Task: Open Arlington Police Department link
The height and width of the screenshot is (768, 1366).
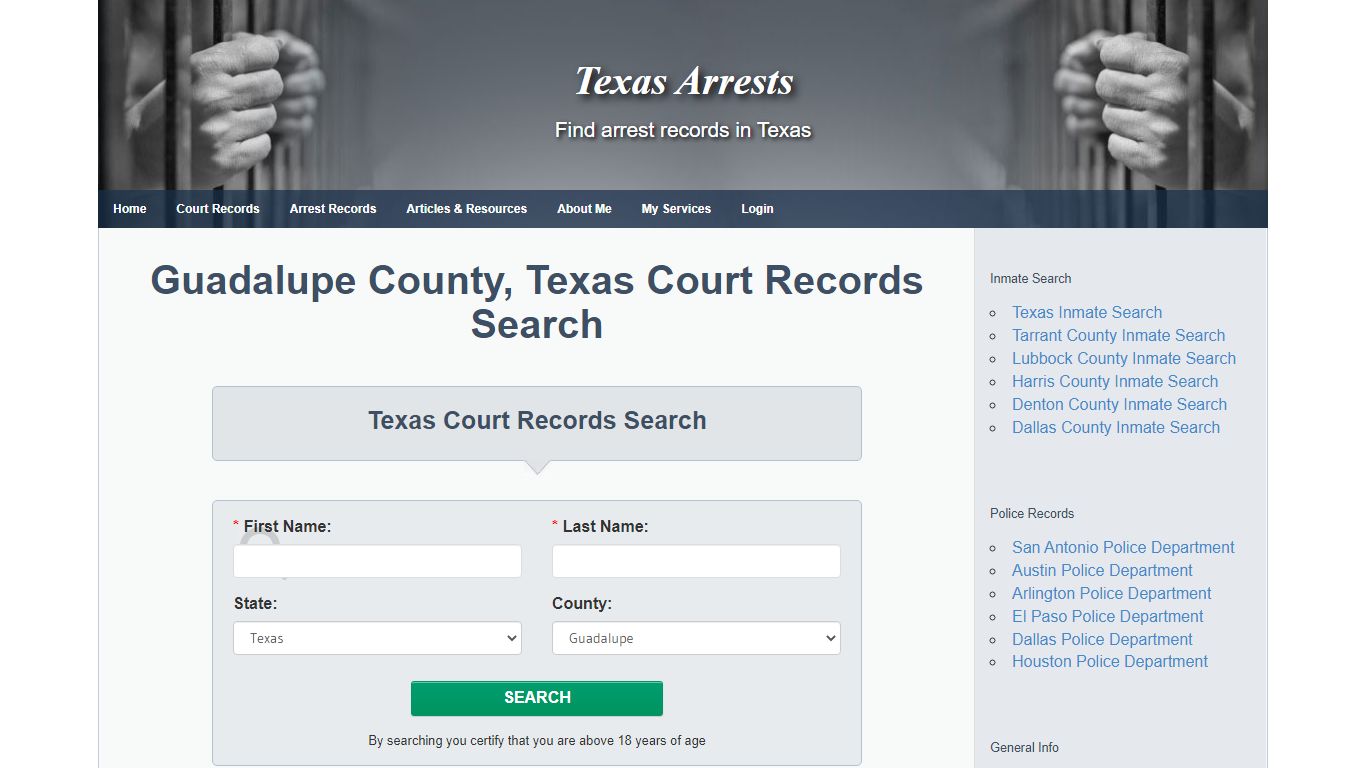Action: pyautogui.click(x=1111, y=593)
